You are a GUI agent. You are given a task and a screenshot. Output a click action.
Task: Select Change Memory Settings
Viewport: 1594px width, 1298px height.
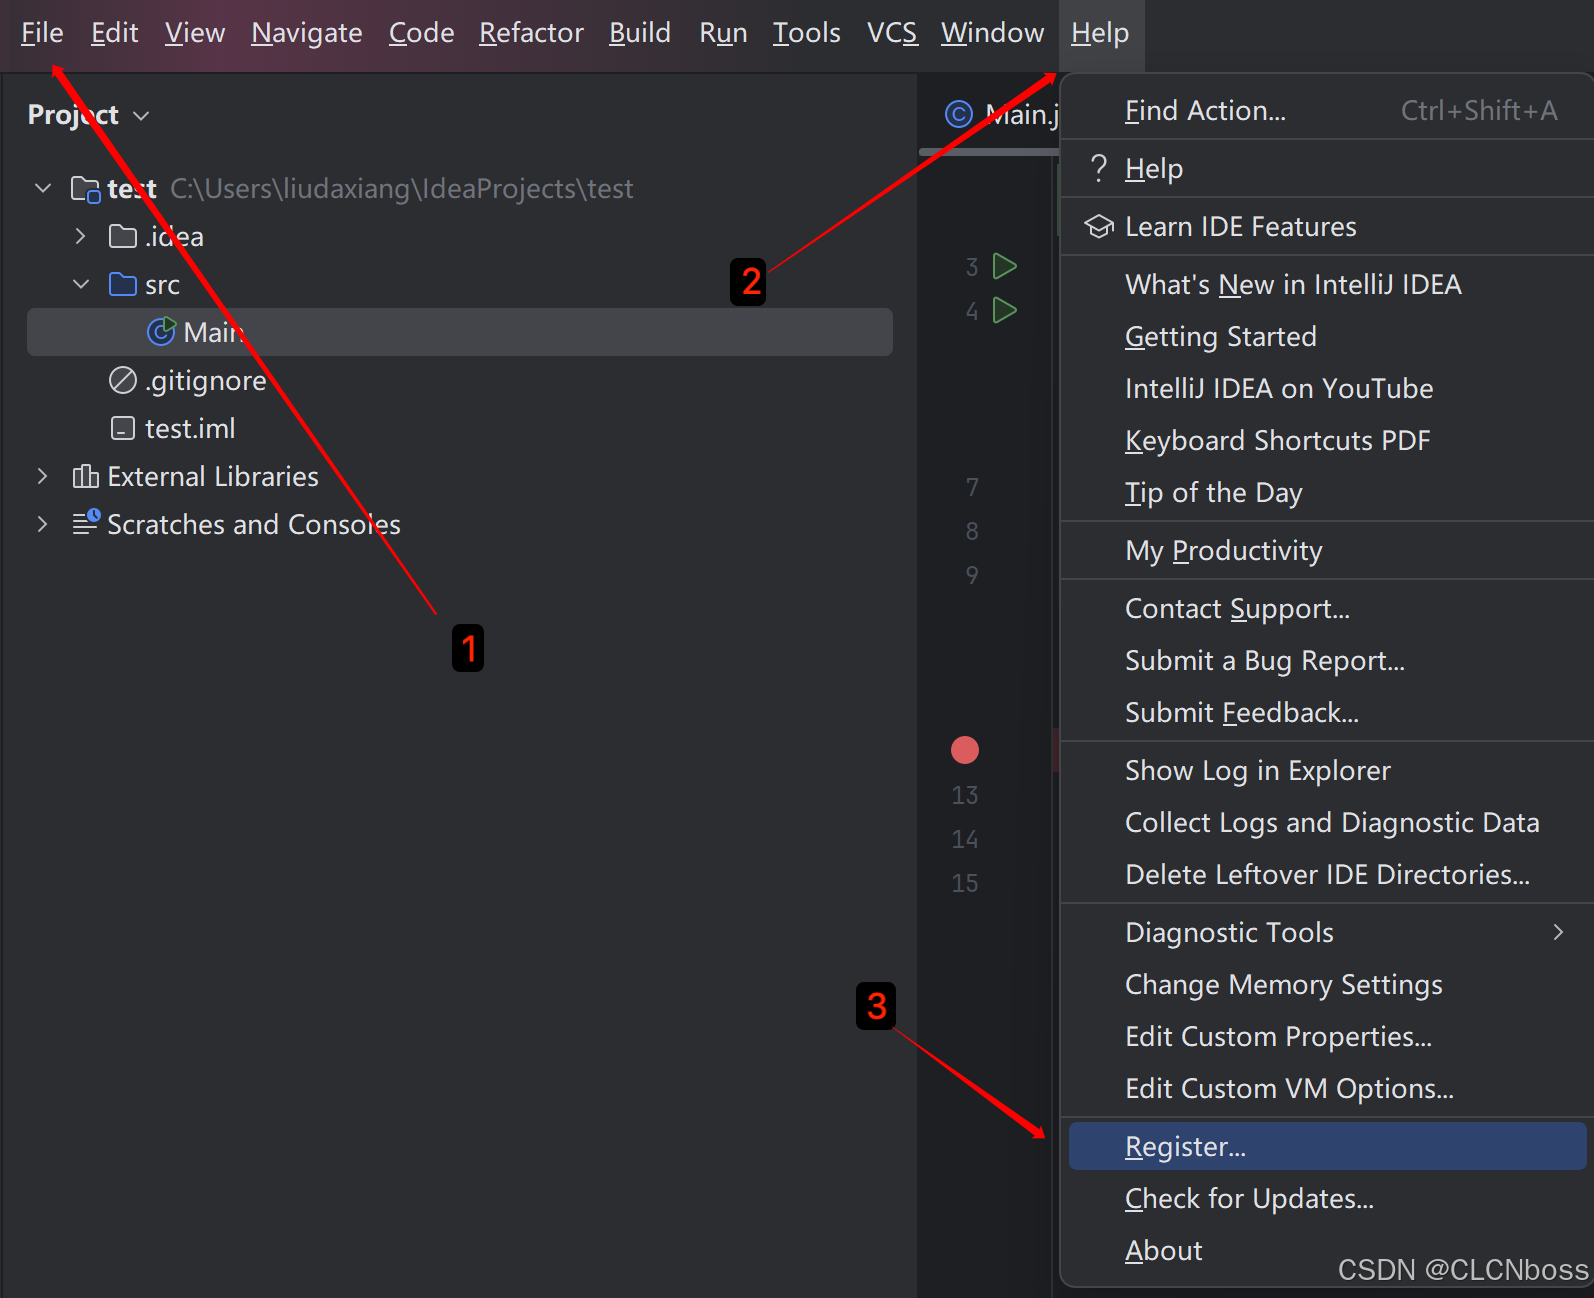[1327, 984]
